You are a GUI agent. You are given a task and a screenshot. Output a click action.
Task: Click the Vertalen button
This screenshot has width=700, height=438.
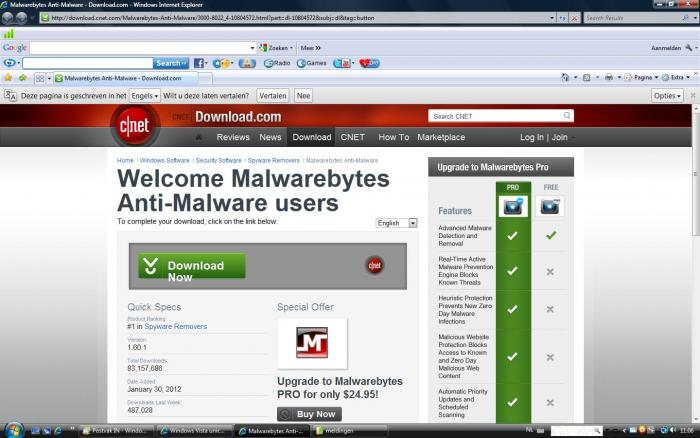click(x=272, y=96)
